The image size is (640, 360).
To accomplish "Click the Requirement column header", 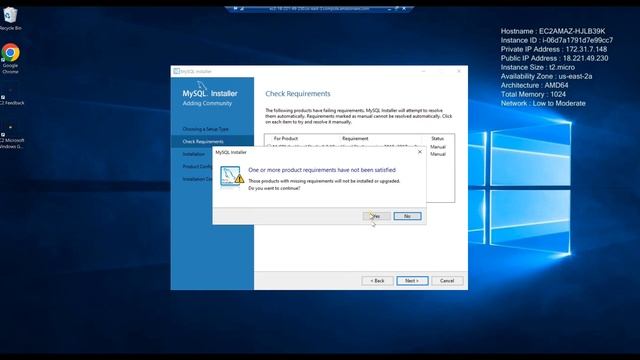I will 355,138.
